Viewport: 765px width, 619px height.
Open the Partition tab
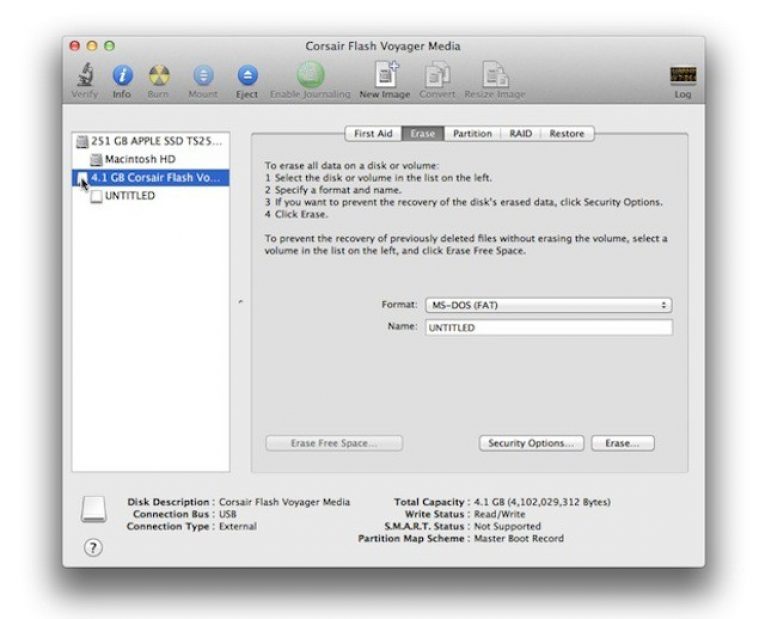(x=472, y=134)
